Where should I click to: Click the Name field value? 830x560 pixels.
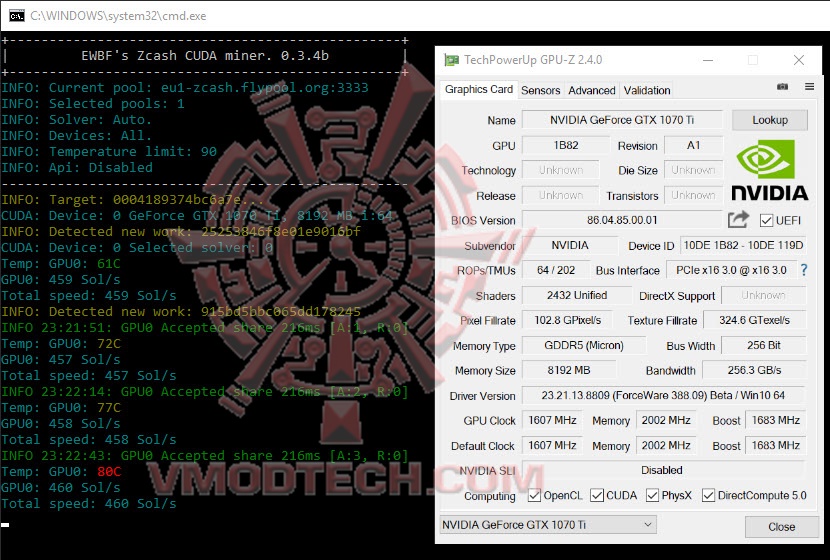click(x=622, y=120)
